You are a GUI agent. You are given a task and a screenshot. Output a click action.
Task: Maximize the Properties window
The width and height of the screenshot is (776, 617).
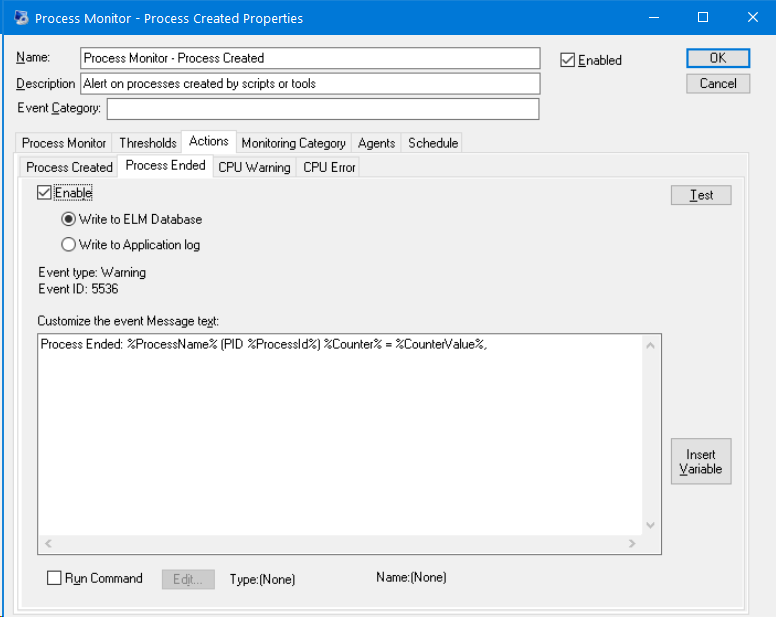point(703,18)
